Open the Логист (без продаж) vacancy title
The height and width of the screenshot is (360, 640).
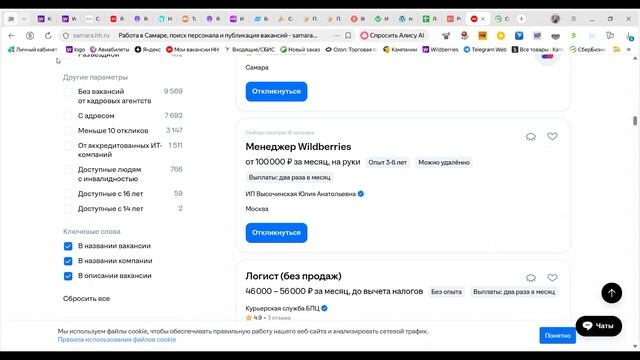pos(293,276)
